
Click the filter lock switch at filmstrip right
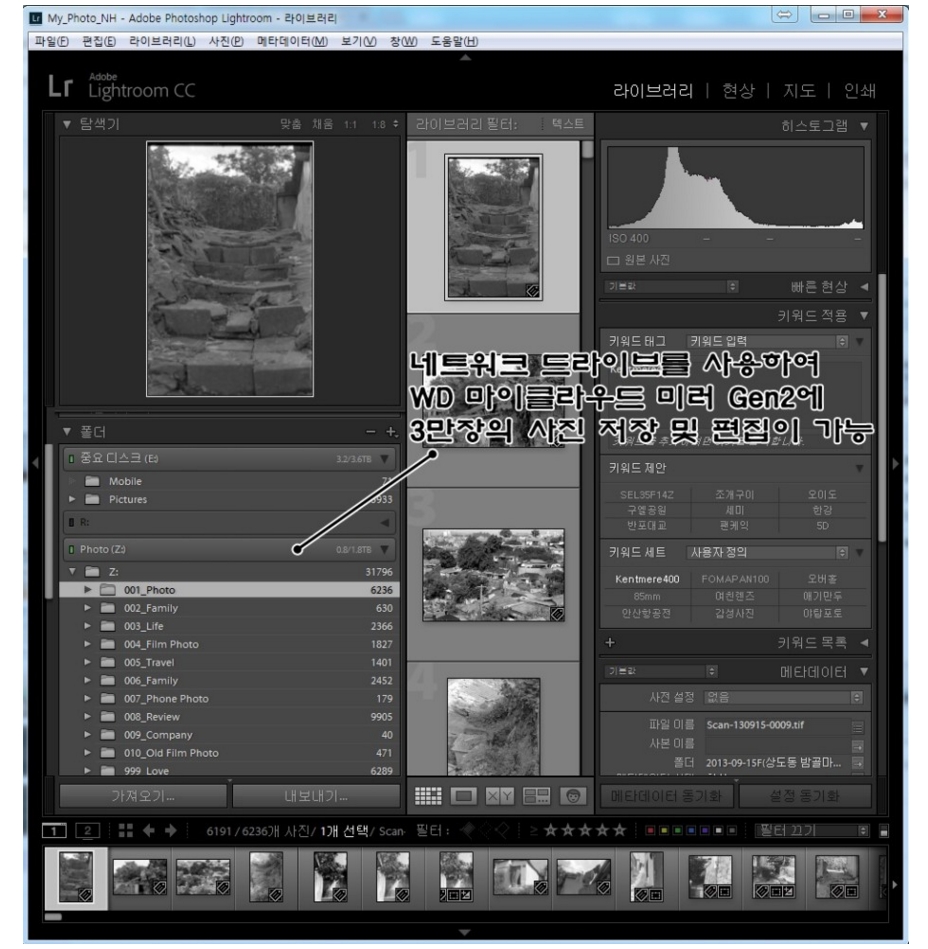883,831
